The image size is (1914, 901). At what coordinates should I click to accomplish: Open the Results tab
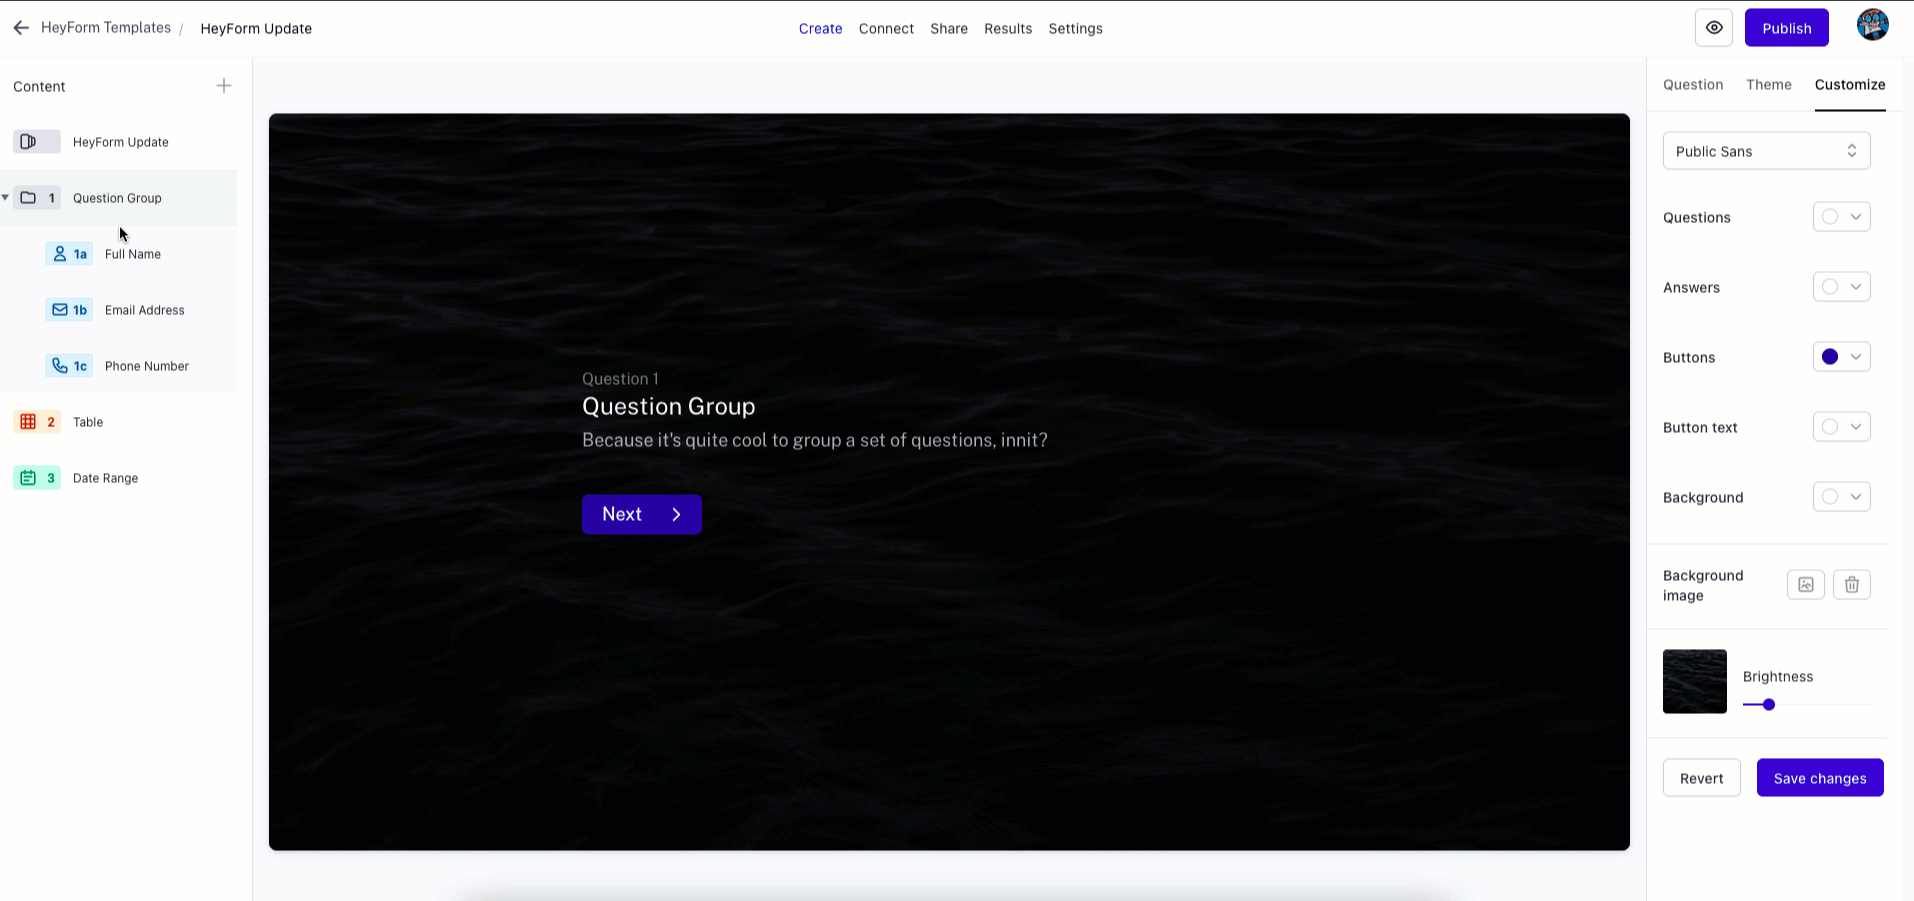coord(1008,29)
